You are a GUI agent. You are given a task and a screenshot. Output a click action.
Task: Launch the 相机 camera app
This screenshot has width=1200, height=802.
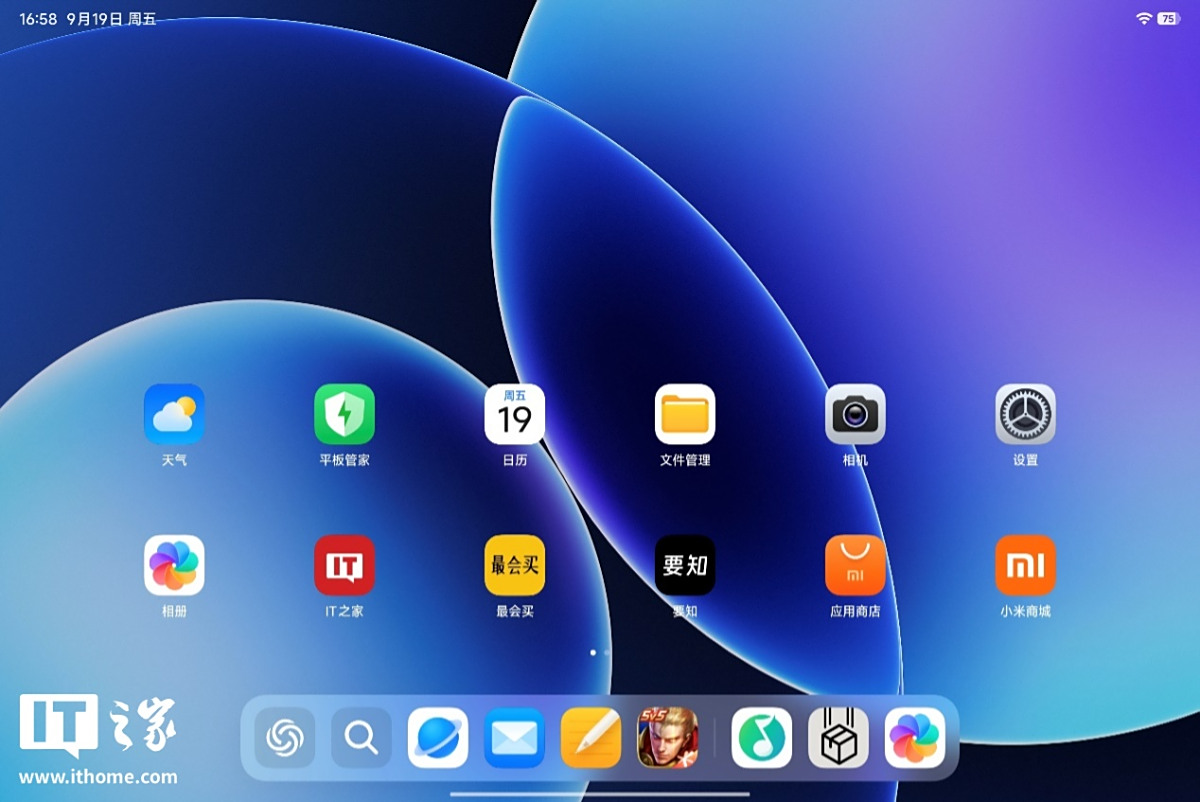[x=855, y=414]
